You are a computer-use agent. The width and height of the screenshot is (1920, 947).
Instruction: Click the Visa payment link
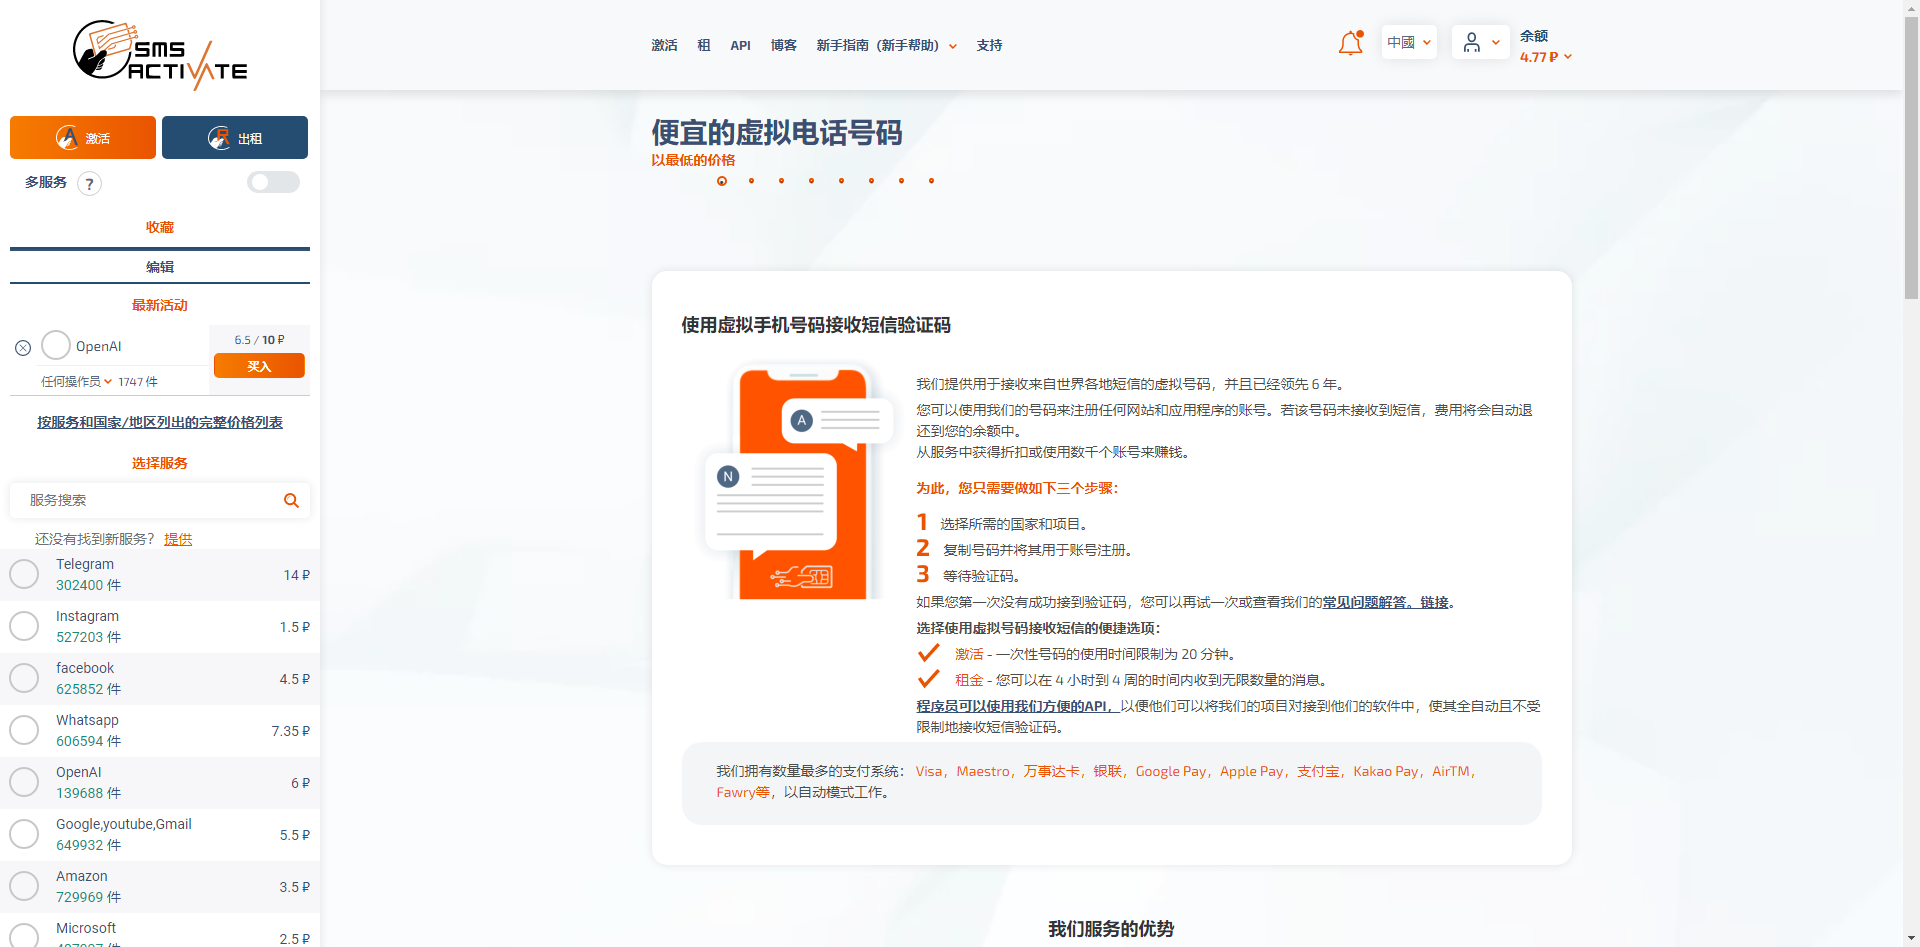point(929,771)
